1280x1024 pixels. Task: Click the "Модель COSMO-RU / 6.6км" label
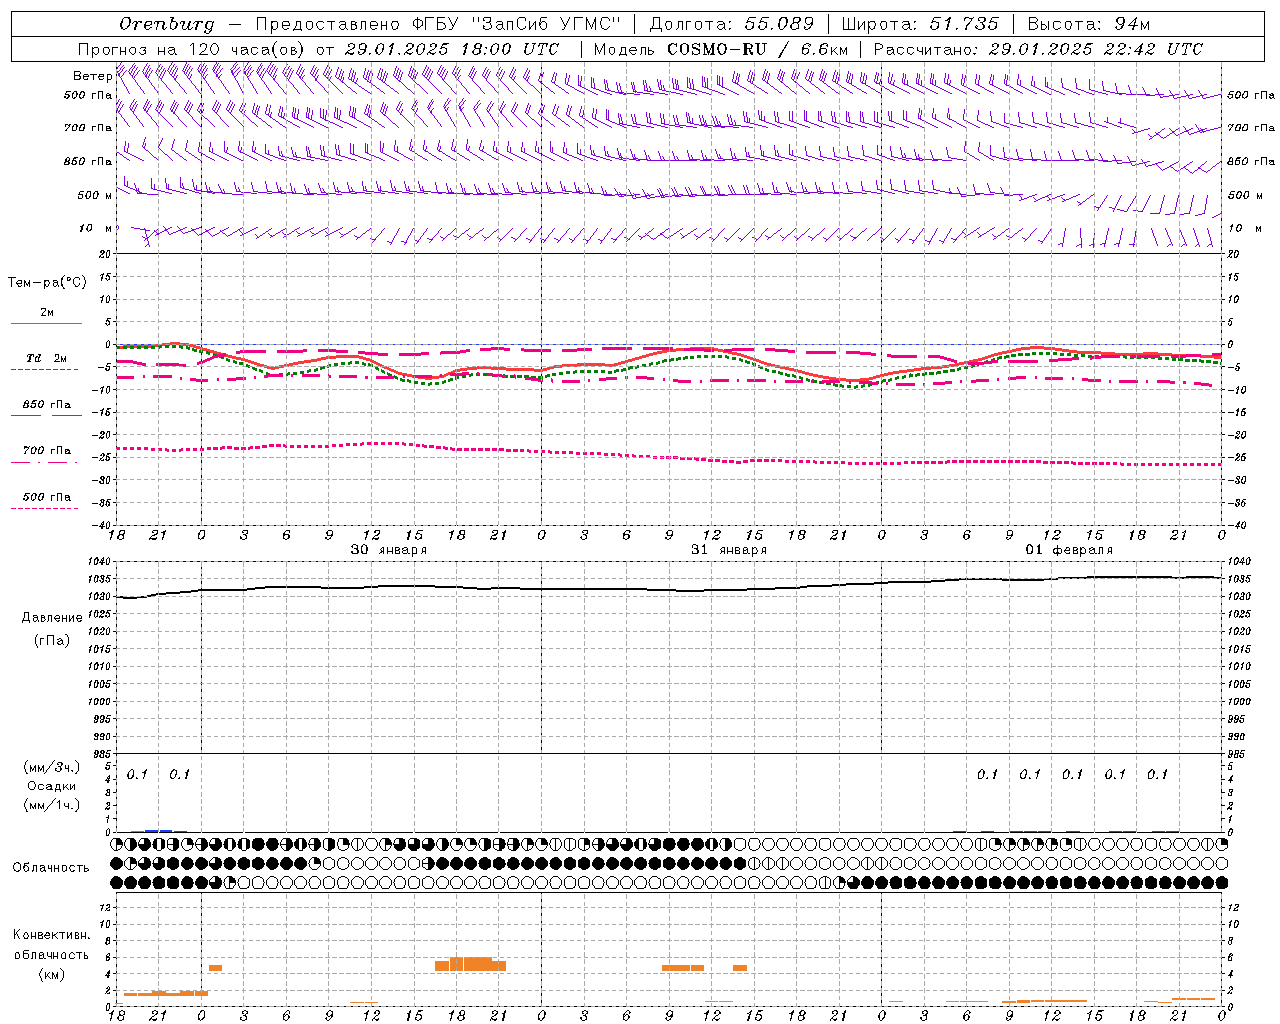(x=721, y=49)
